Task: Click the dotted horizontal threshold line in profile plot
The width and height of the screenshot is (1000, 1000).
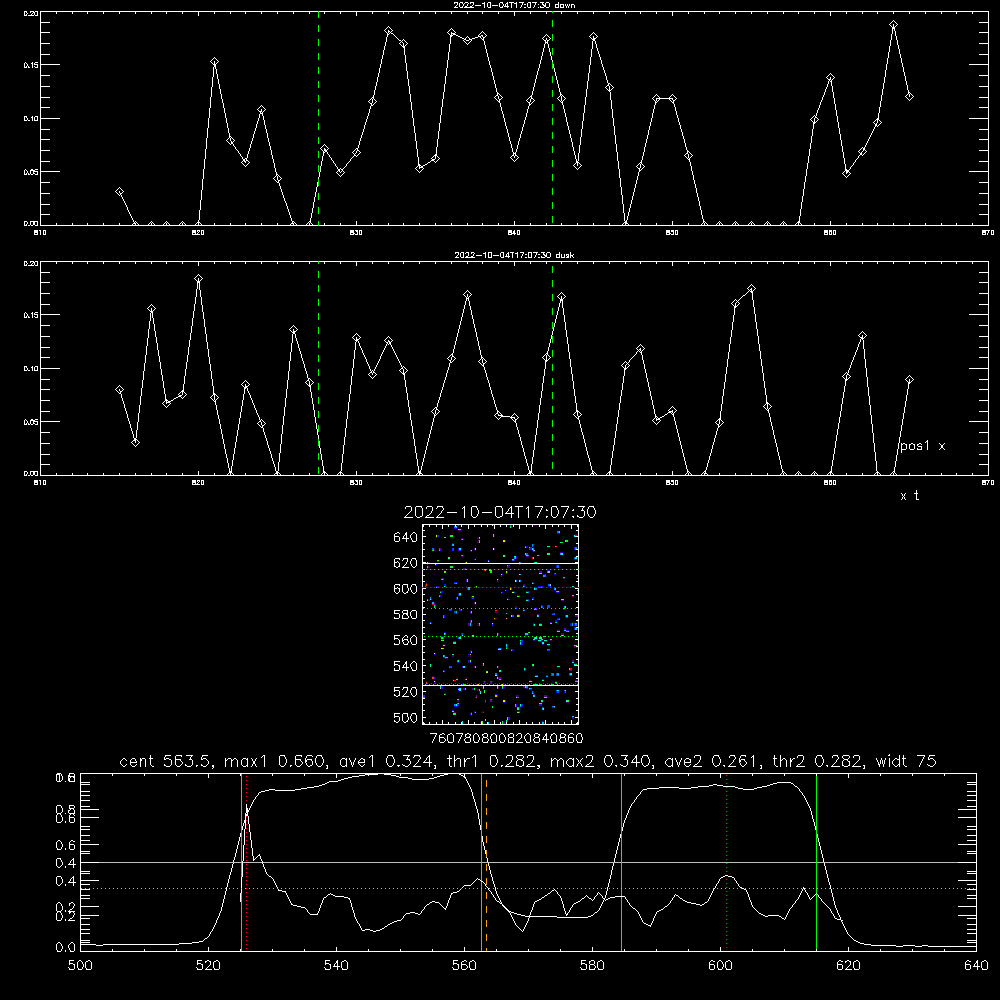Action: 528,888
